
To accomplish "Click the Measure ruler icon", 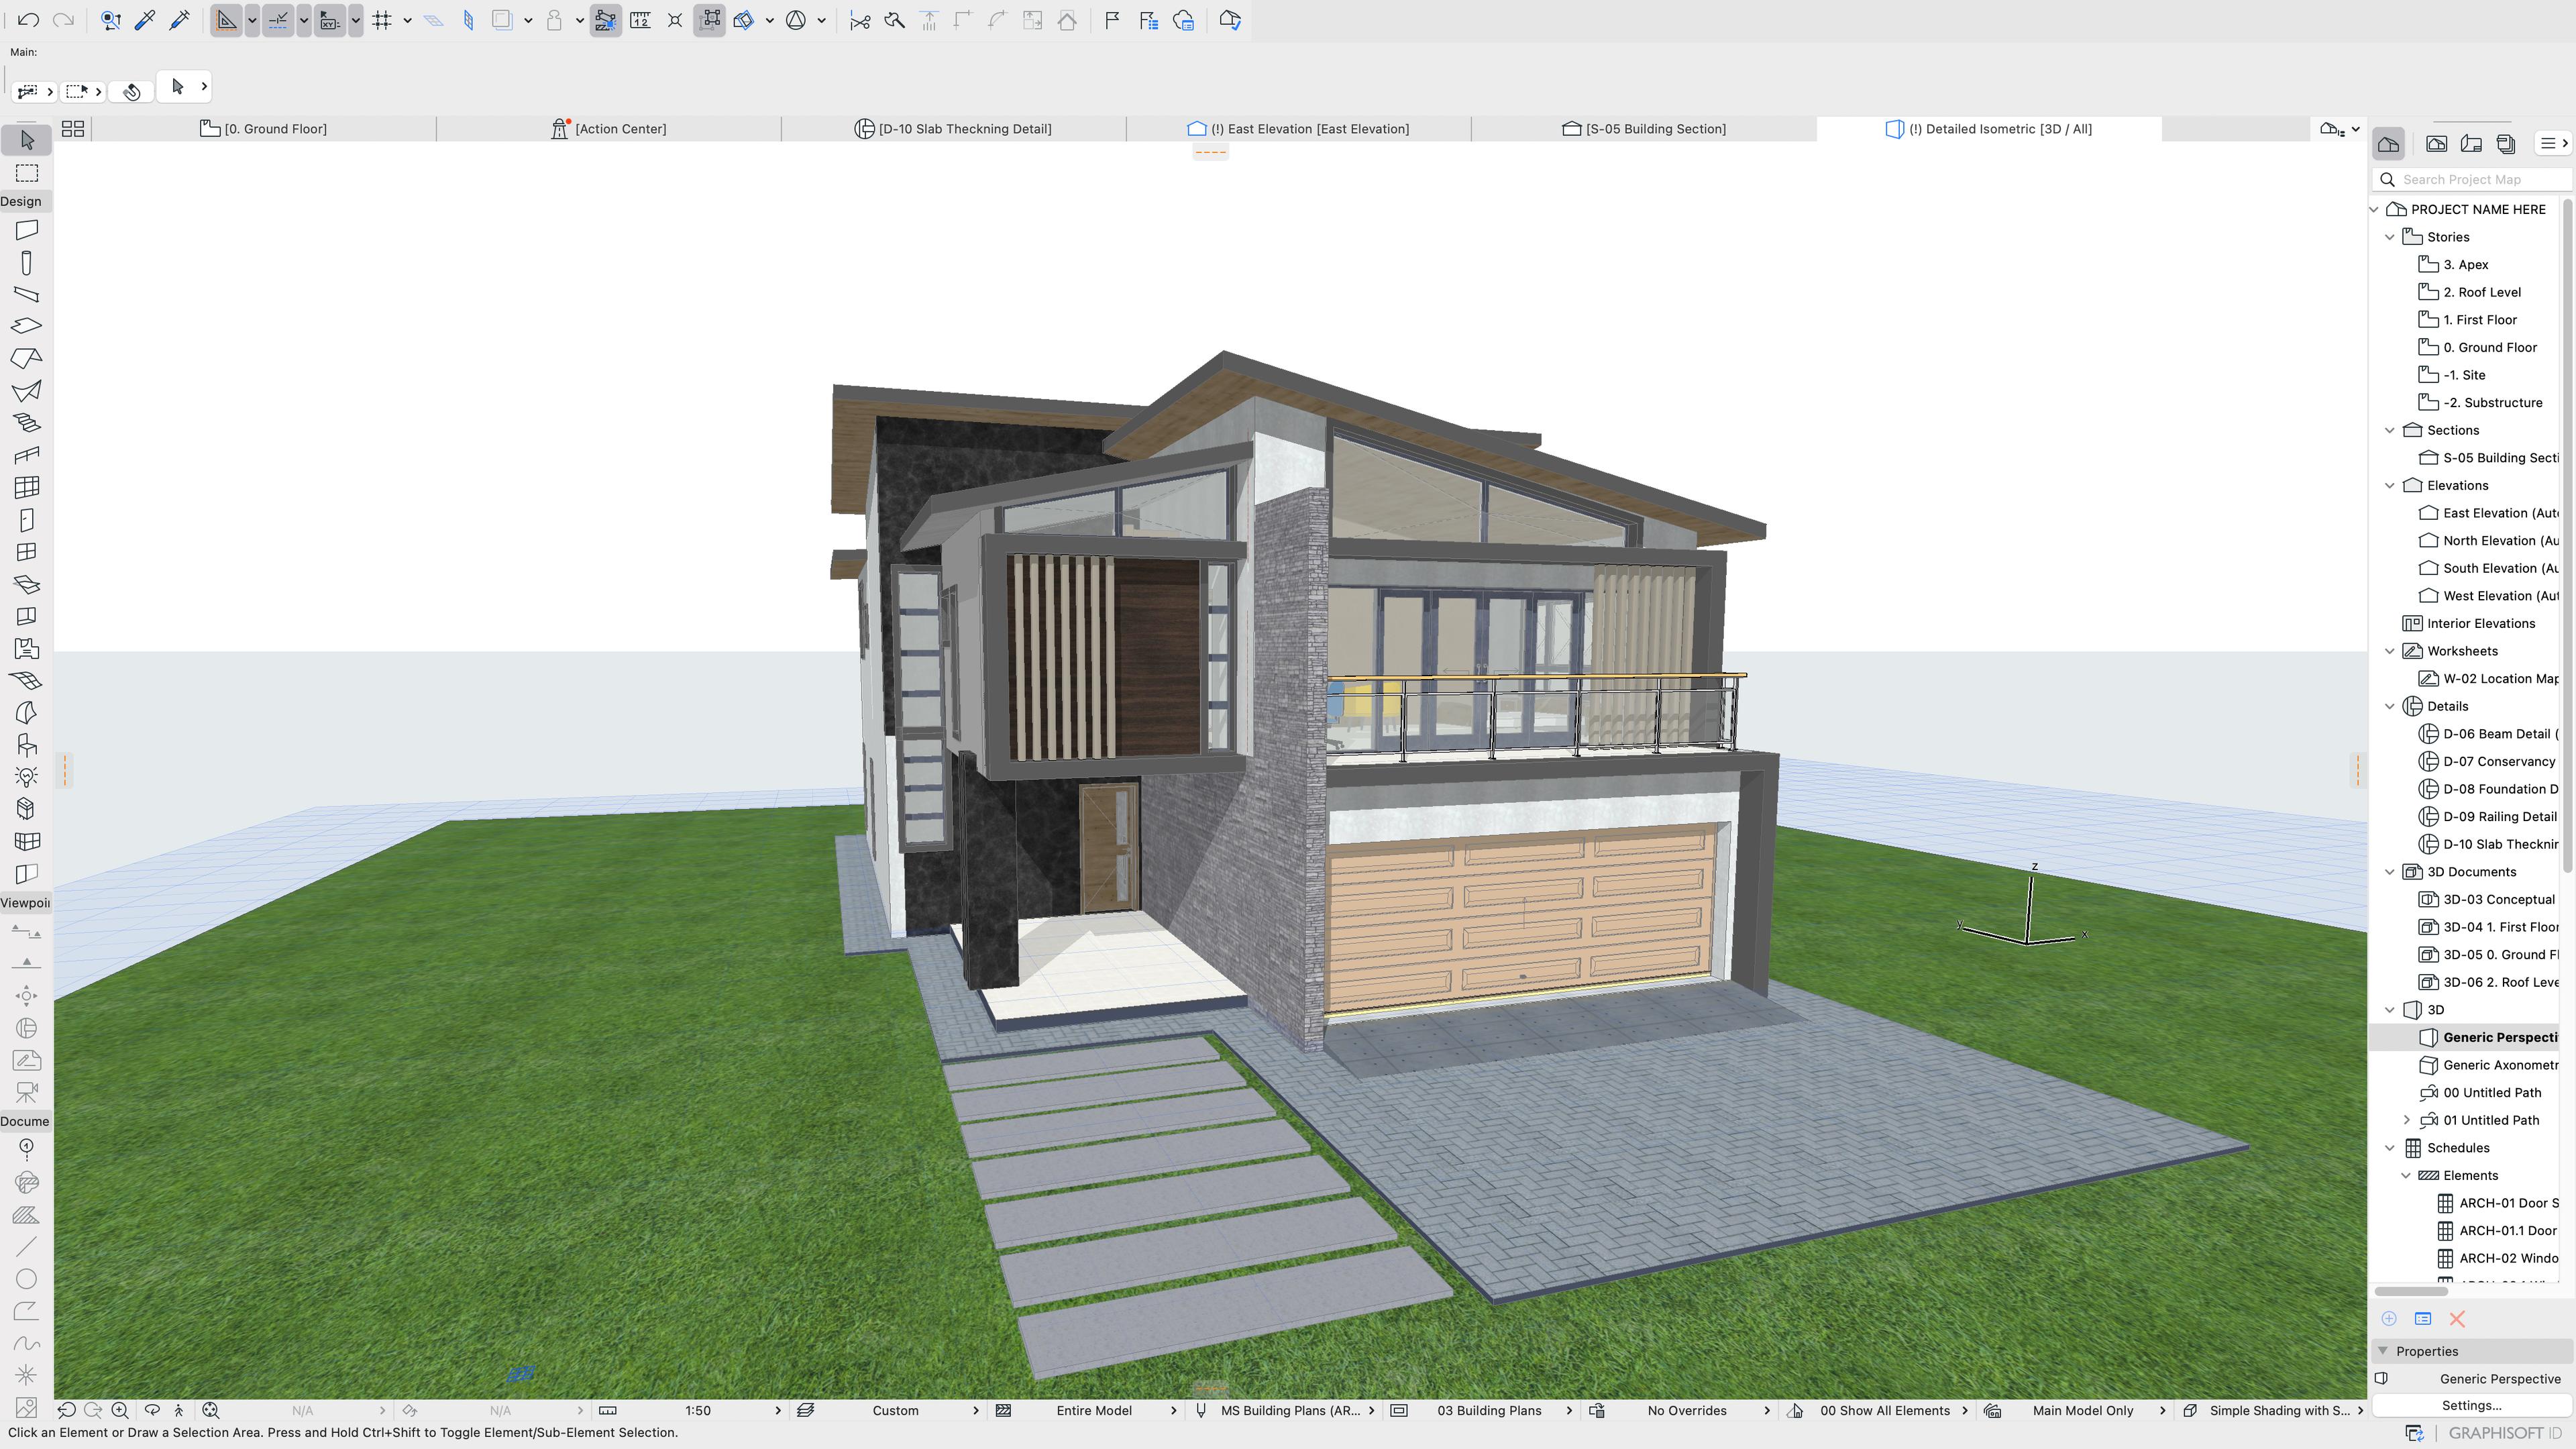I will tap(640, 20).
